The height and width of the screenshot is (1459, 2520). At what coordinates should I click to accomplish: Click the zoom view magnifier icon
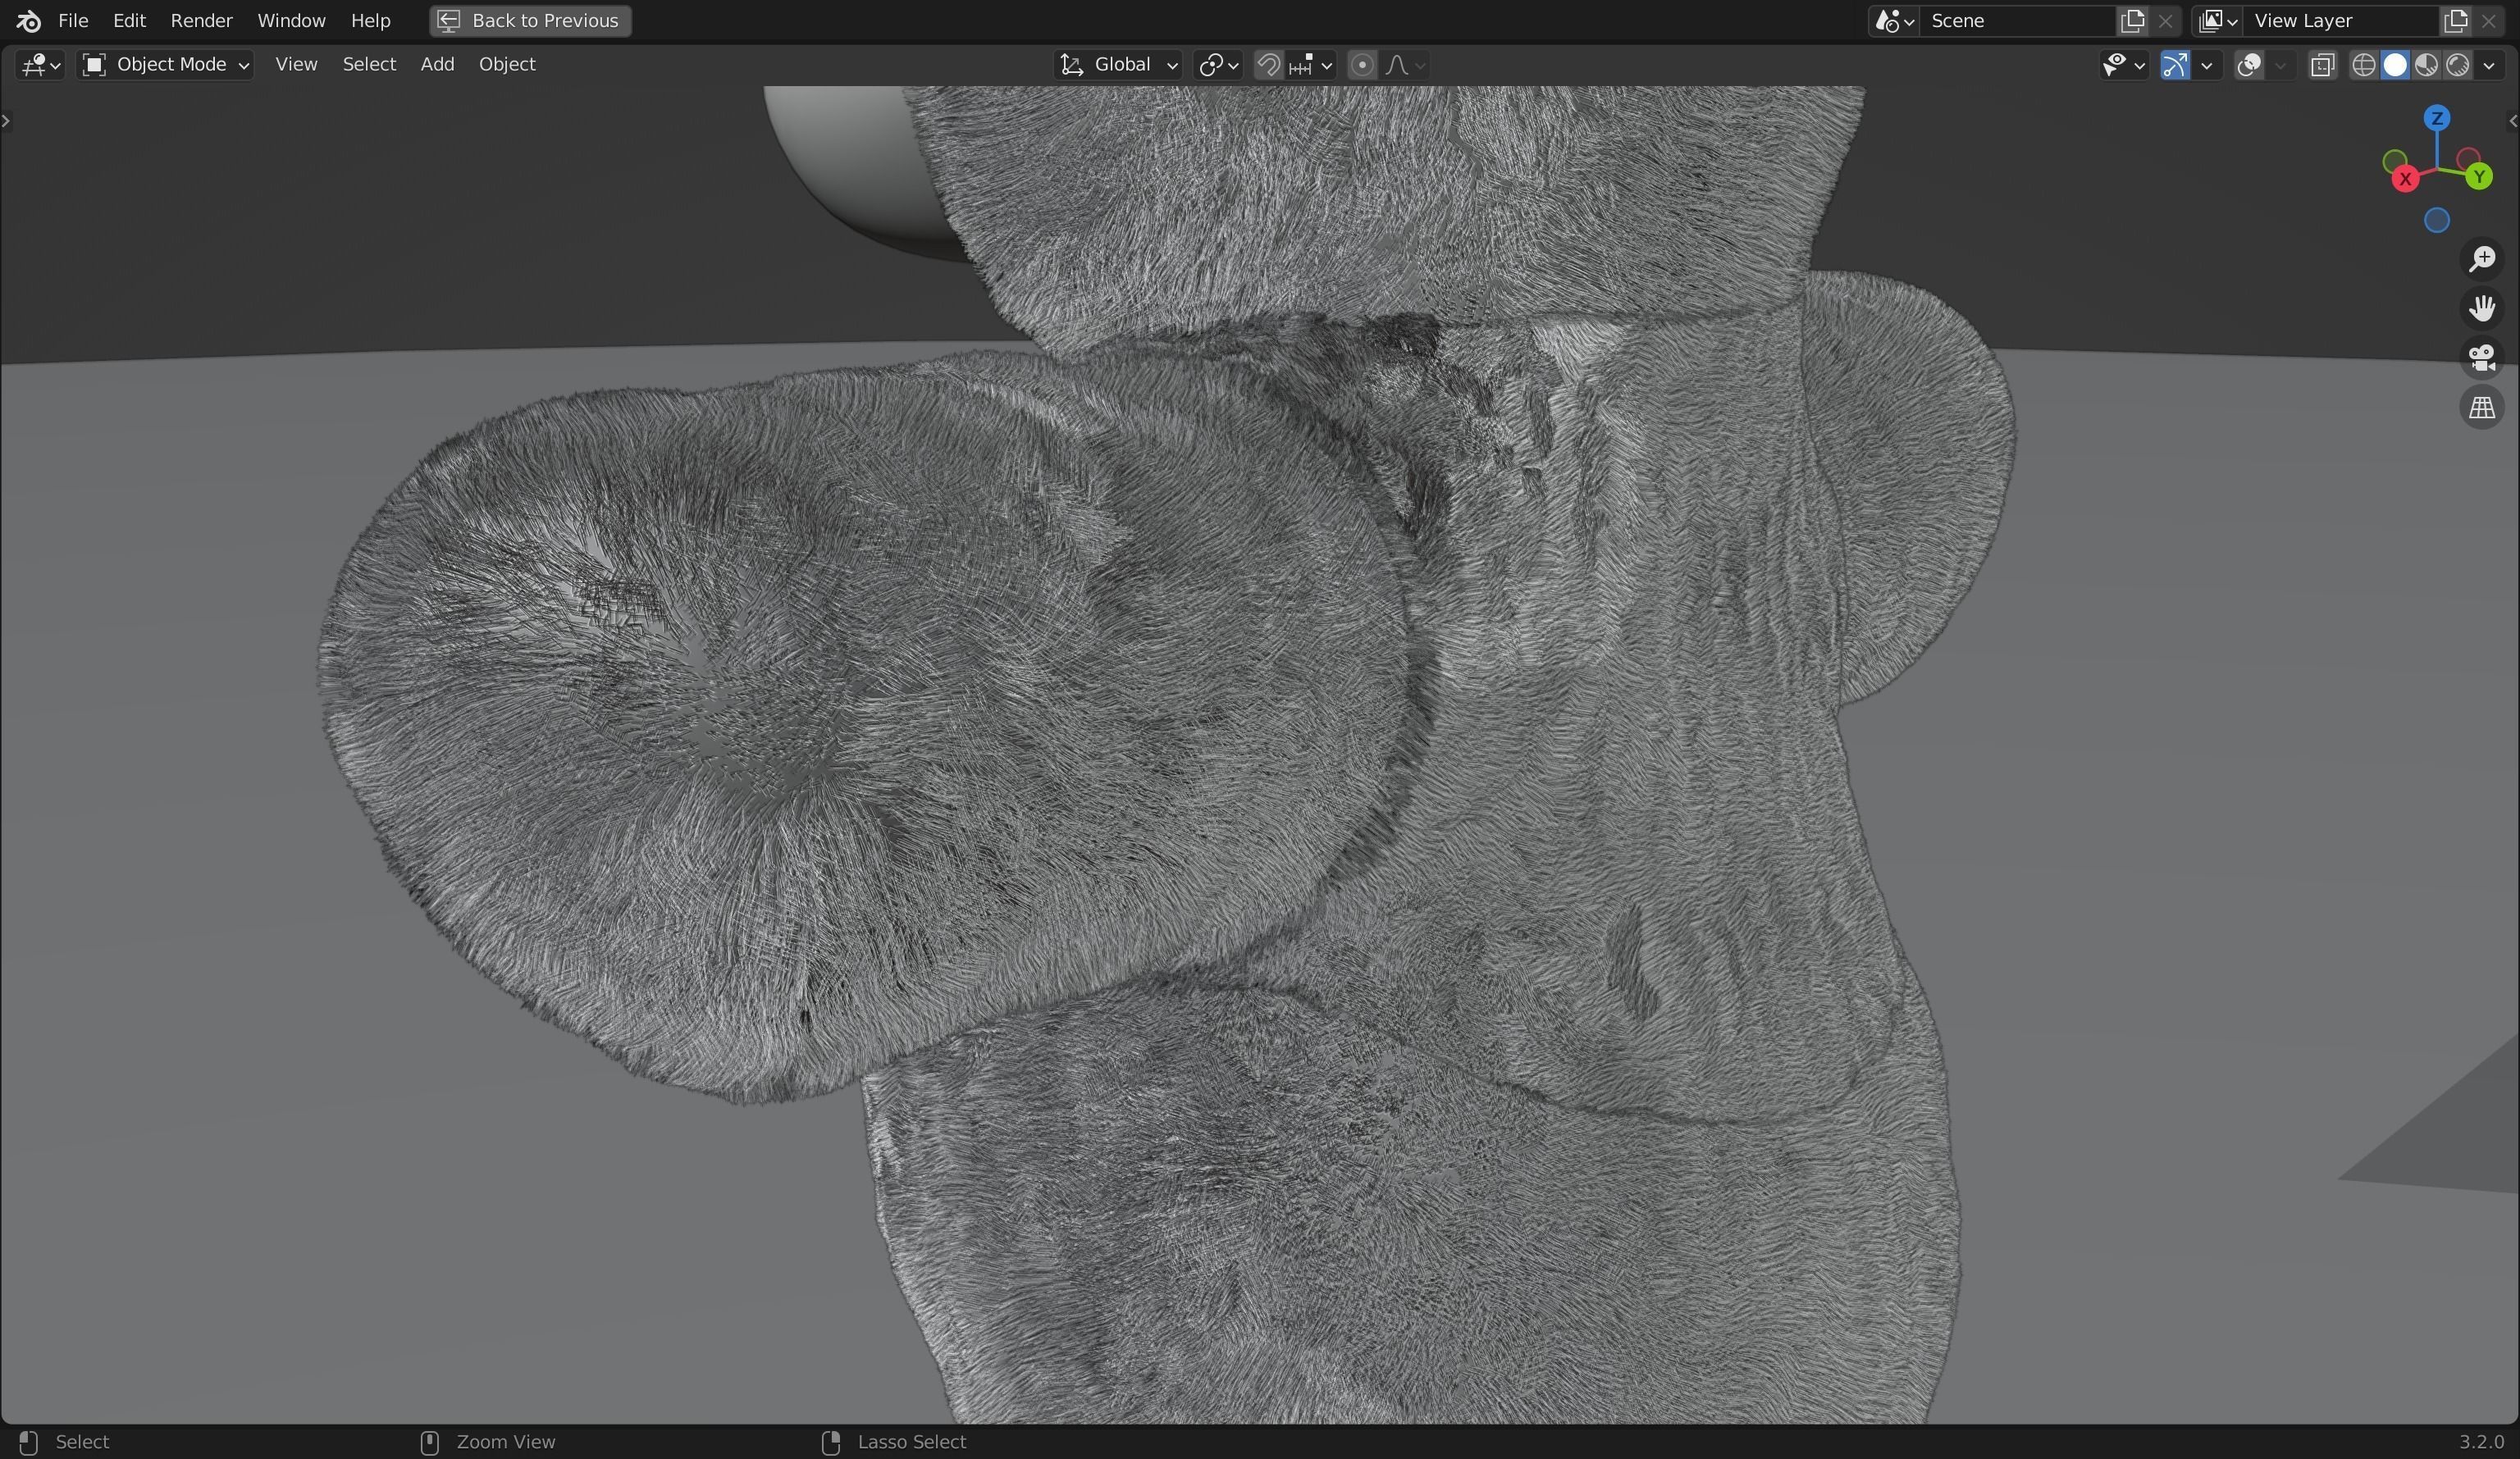pos(2481,259)
